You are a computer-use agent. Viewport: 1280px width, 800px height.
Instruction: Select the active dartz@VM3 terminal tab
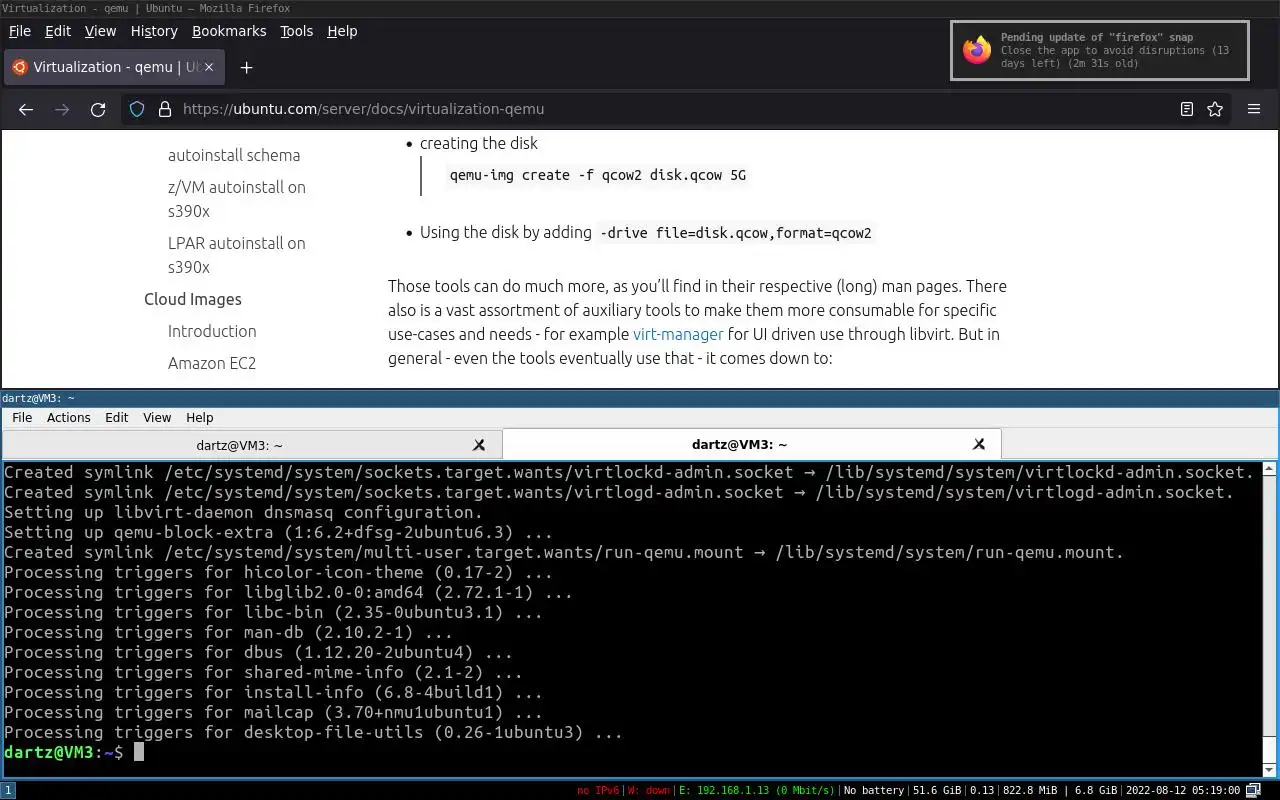[751, 444]
